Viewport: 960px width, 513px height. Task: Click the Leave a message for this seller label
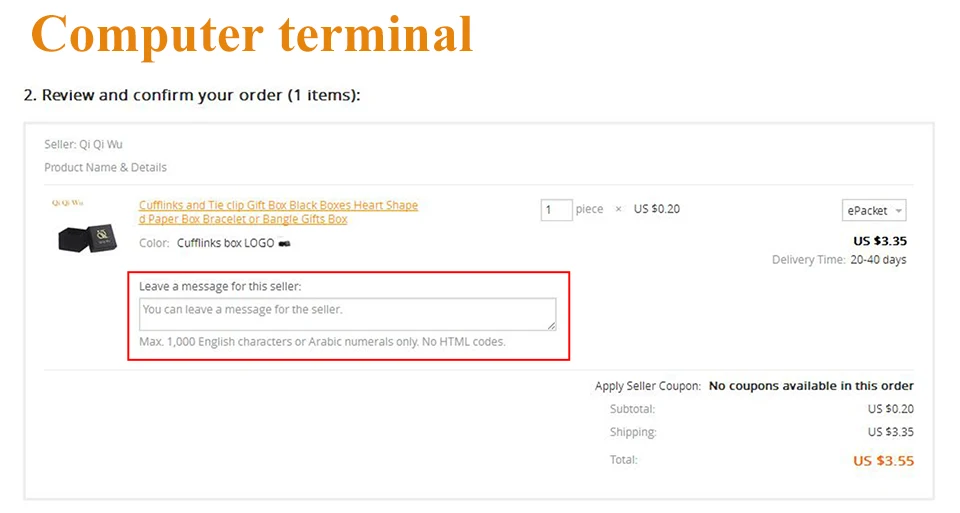[x=220, y=286]
